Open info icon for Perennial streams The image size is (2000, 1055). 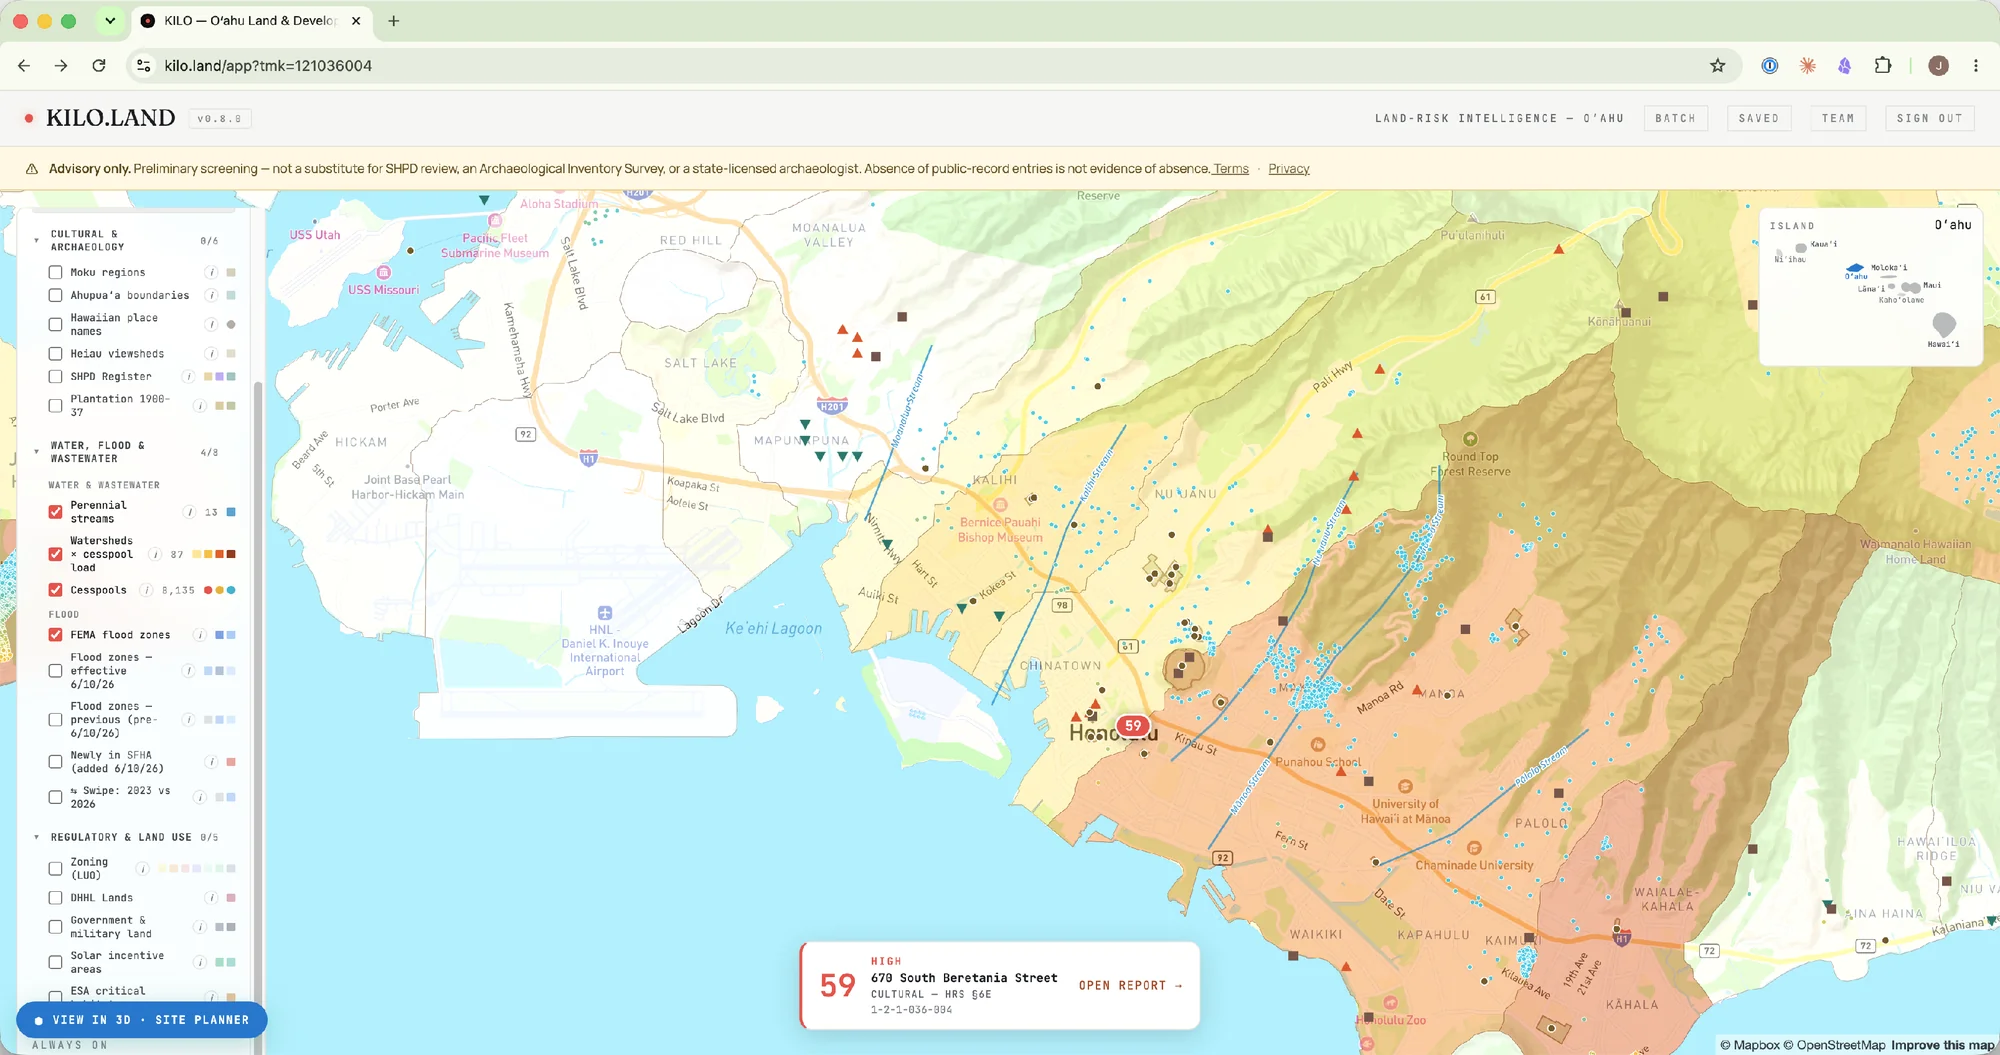click(189, 512)
